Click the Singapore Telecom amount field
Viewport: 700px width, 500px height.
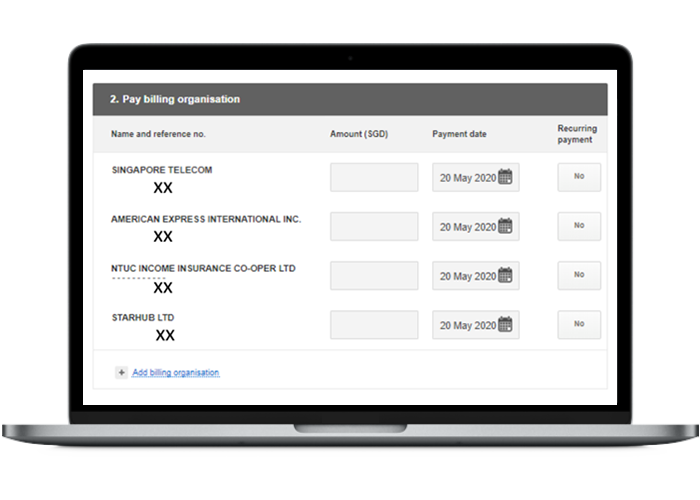click(374, 177)
